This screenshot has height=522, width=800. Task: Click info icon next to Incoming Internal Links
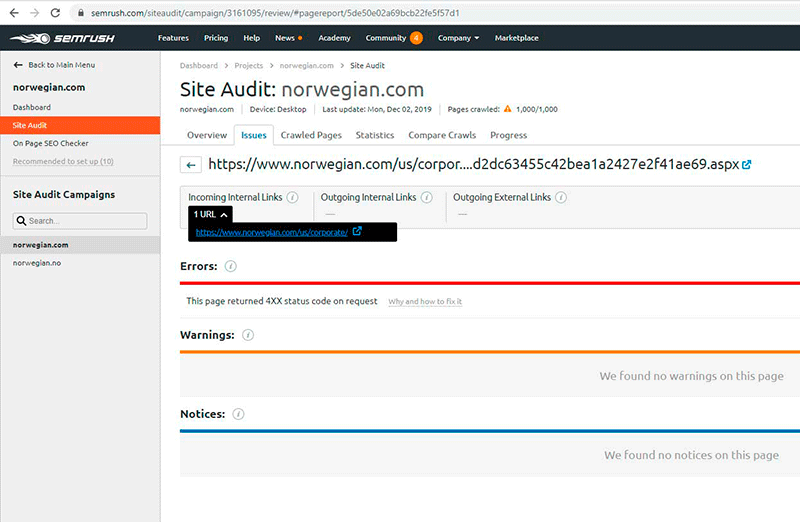point(293,198)
